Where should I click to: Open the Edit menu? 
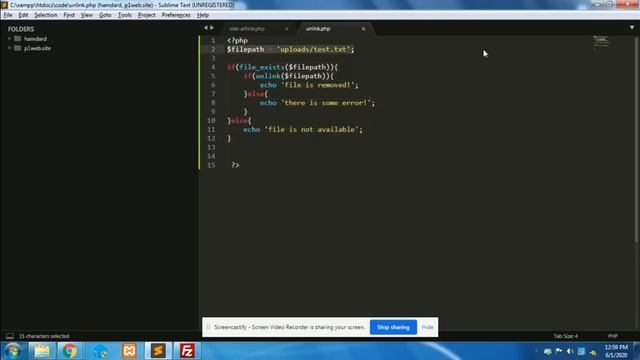(23, 15)
